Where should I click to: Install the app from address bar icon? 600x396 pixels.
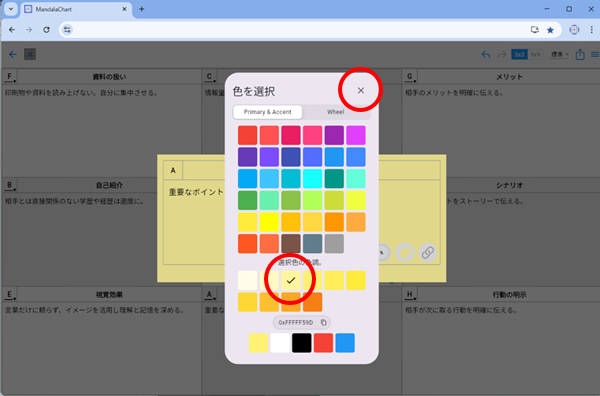pyautogui.click(x=535, y=29)
